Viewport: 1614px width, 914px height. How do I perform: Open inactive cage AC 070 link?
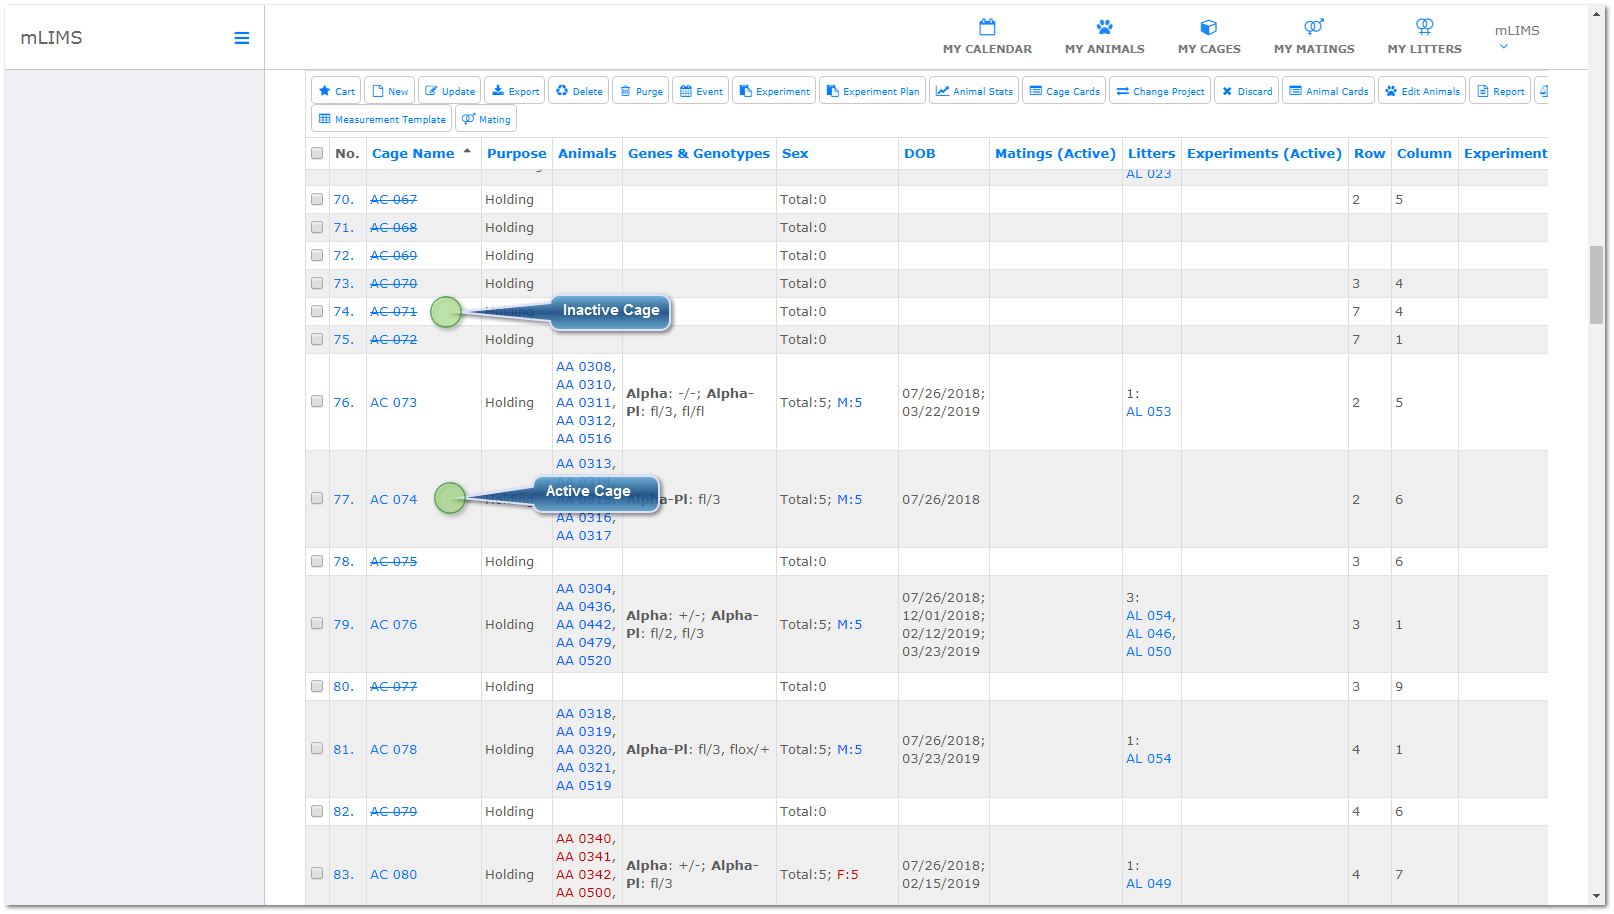(393, 283)
